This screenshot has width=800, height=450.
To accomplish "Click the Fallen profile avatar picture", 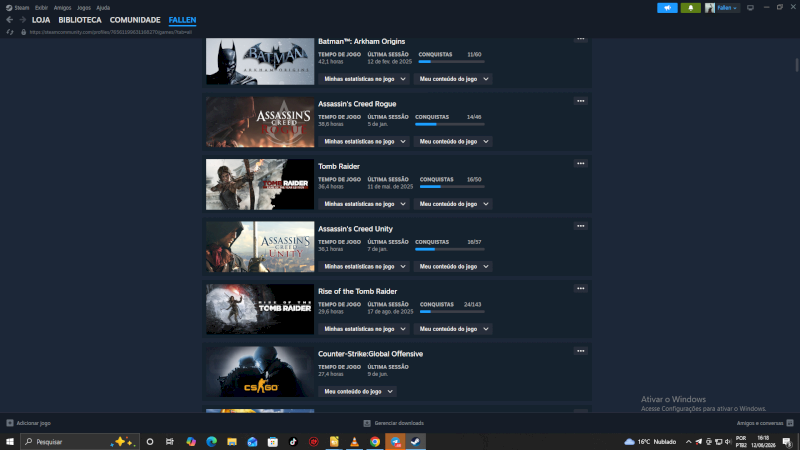I will [x=710, y=8].
